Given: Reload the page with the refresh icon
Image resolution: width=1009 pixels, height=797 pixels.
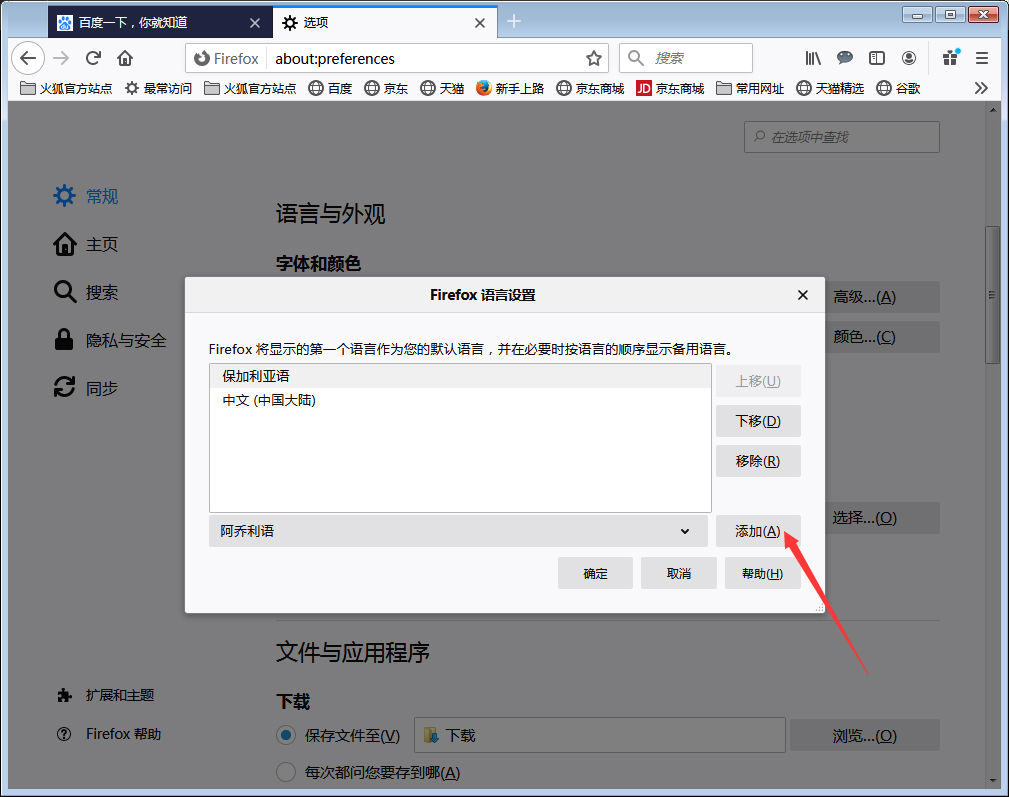Looking at the screenshot, I should coord(92,58).
